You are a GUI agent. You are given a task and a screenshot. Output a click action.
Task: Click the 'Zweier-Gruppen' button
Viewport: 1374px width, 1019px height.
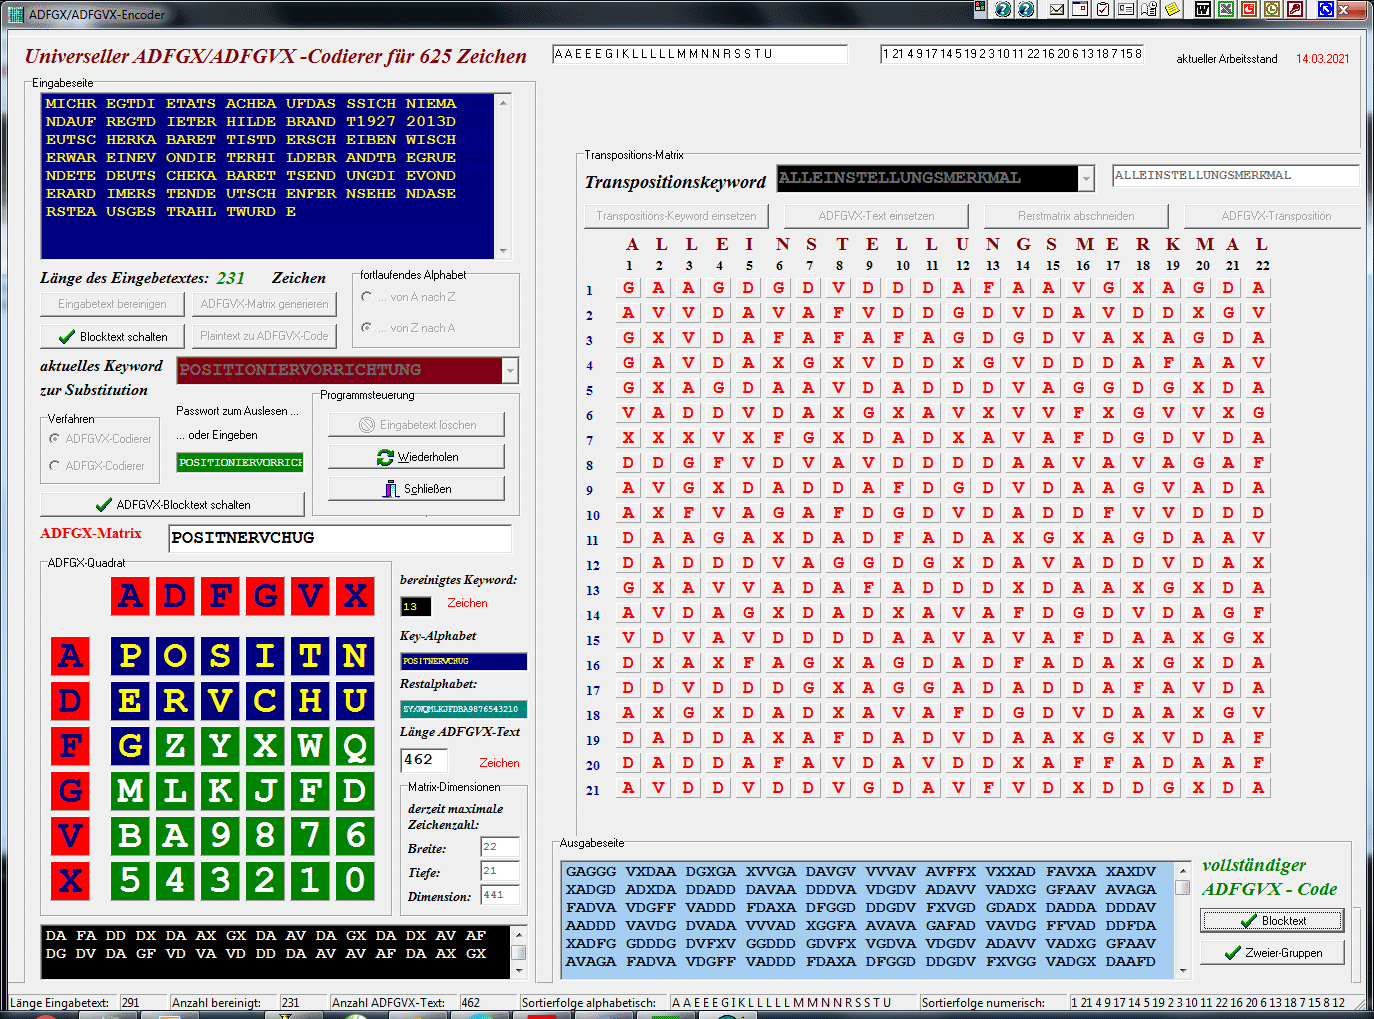tap(1272, 953)
